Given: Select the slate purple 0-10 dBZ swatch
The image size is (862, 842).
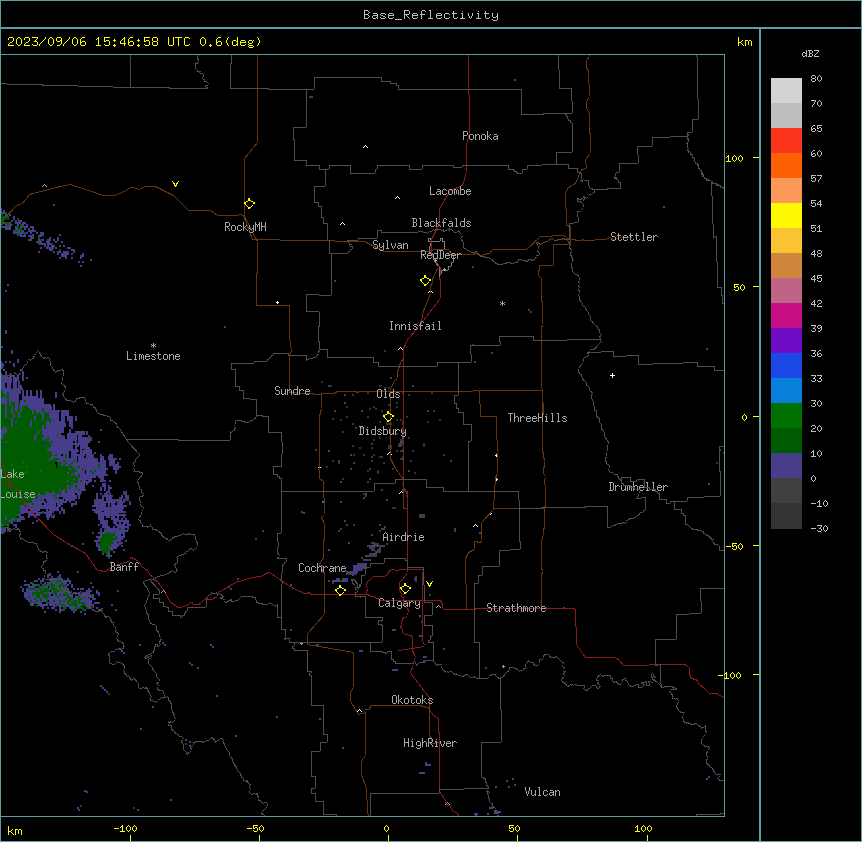Looking at the screenshot, I should tap(786, 466).
